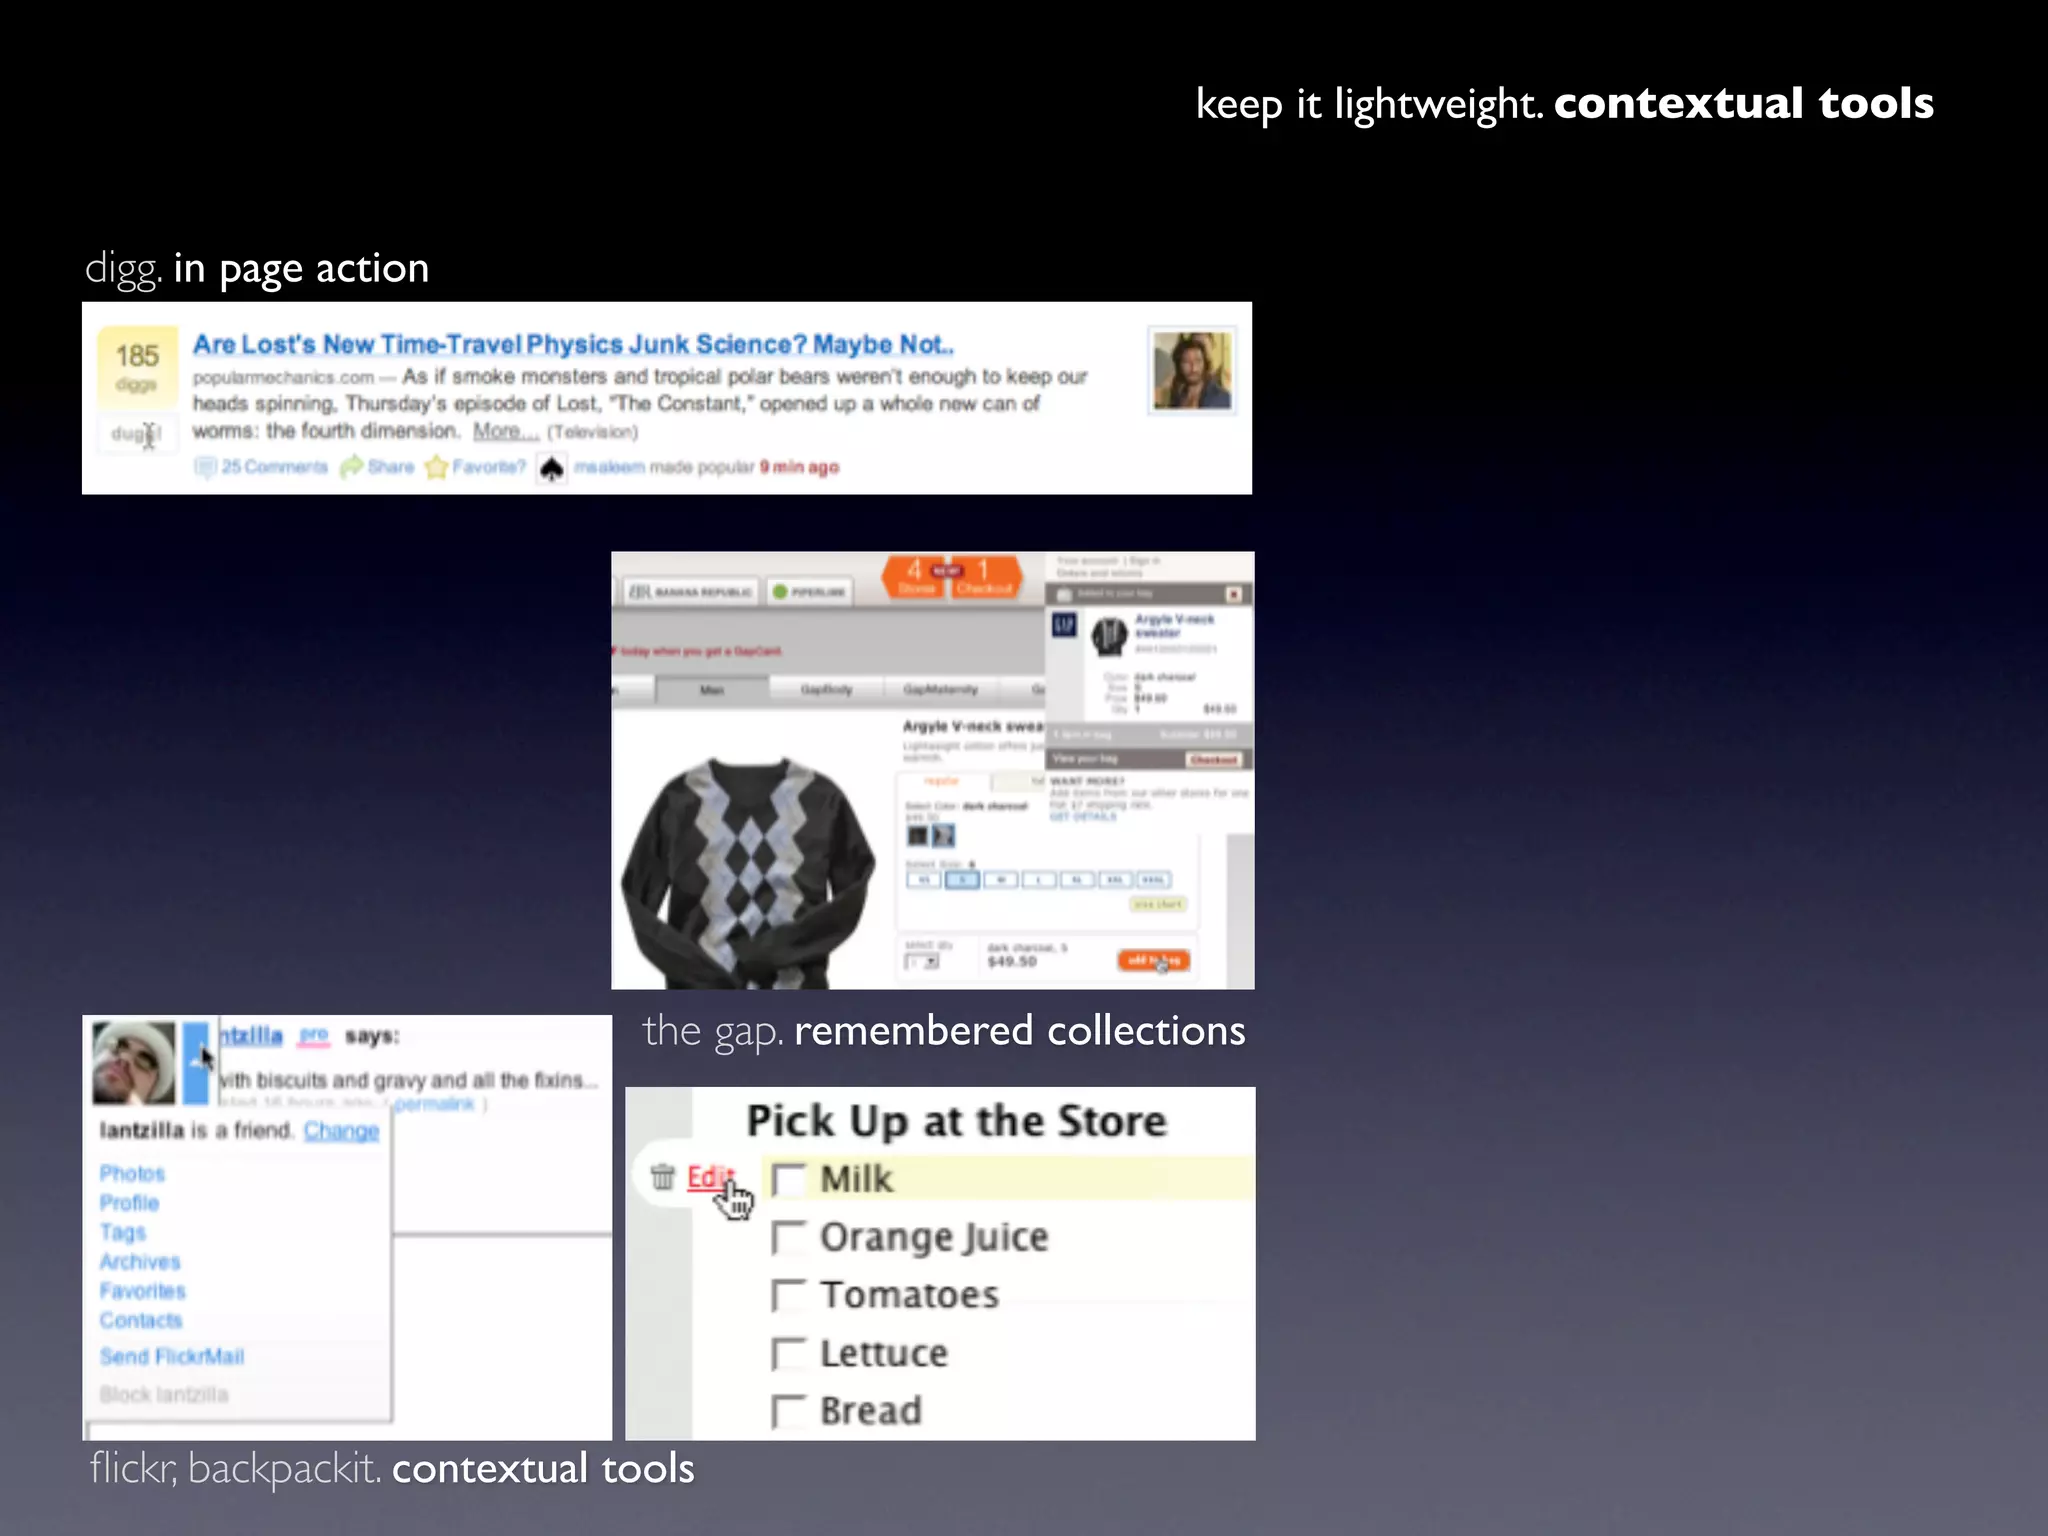Click Change link next to friend status
2048x1536 pixels.
click(341, 1131)
